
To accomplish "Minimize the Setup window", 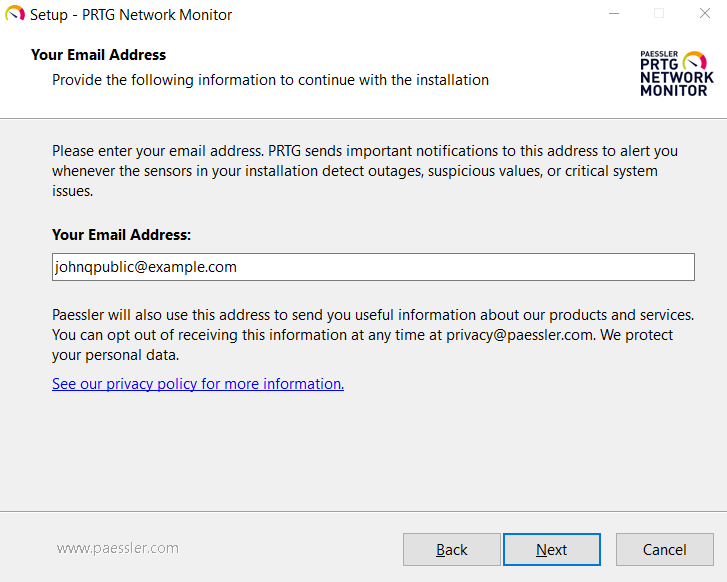I will tap(612, 14).
